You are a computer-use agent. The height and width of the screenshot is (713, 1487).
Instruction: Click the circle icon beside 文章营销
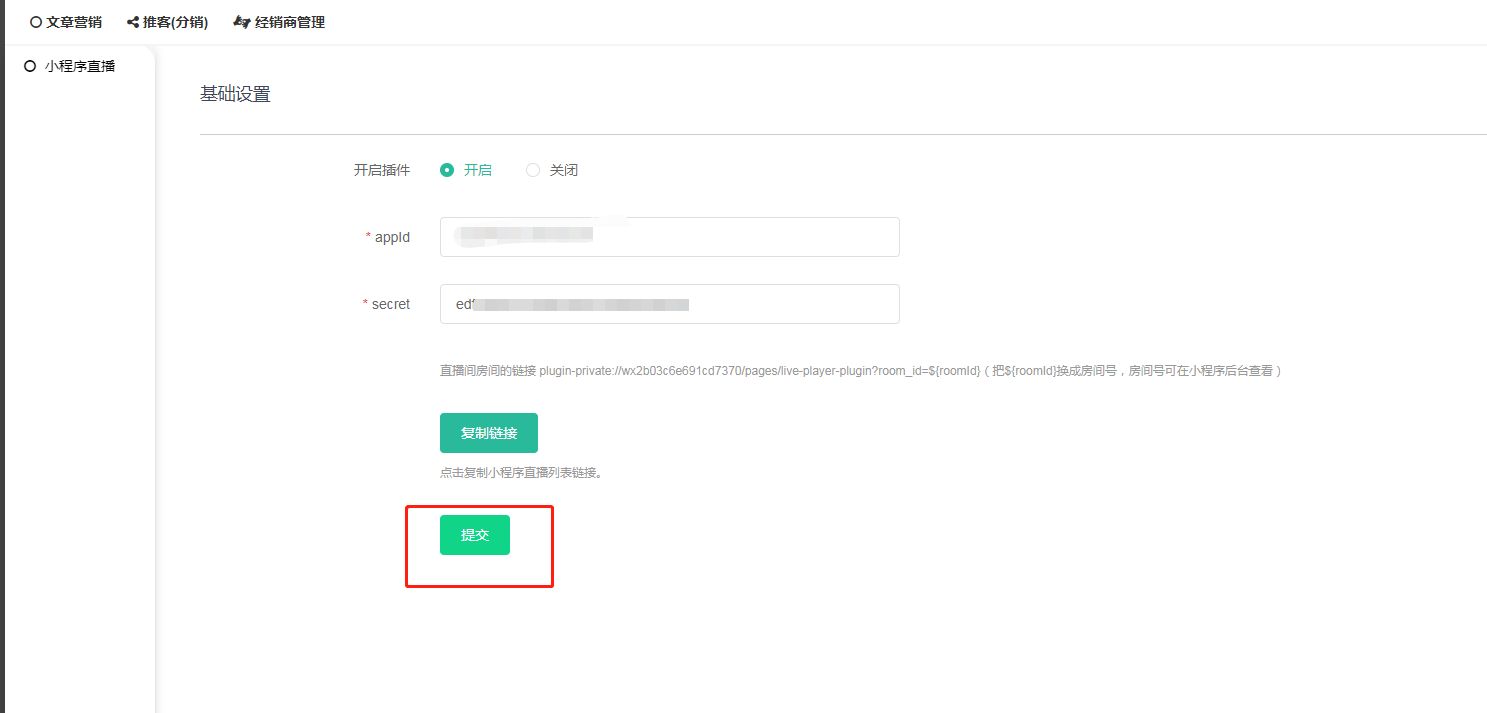point(36,22)
